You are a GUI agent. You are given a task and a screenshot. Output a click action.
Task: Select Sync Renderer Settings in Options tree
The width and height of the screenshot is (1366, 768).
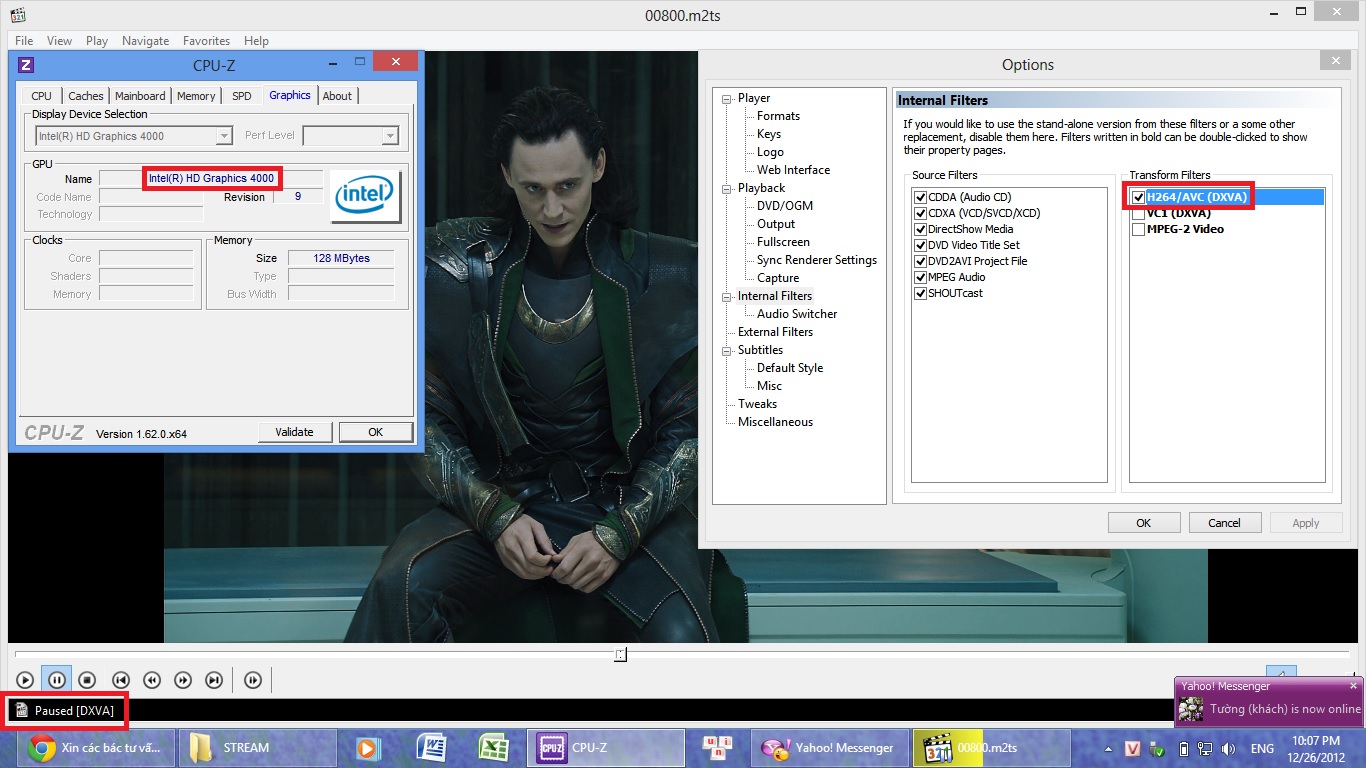coord(816,260)
